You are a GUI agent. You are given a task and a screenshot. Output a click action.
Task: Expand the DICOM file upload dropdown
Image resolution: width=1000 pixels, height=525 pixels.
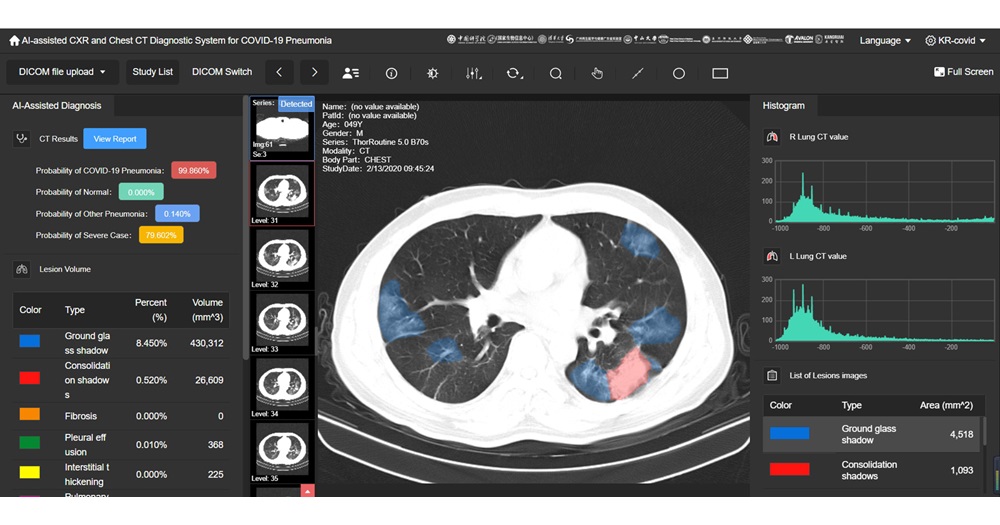pyautogui.click(x=63, y=72)
